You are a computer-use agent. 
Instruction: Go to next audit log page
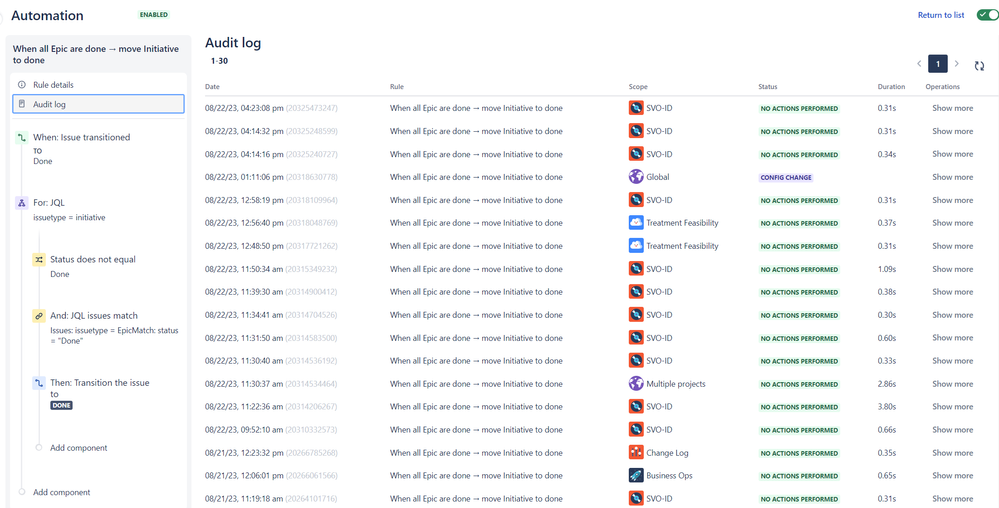coord(956,64)
